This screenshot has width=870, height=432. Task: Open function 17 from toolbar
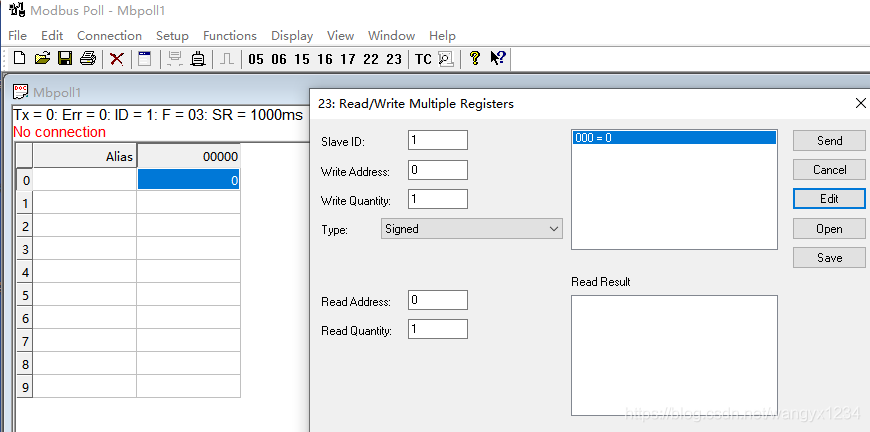pyautogui.click(x=348, y=59)
